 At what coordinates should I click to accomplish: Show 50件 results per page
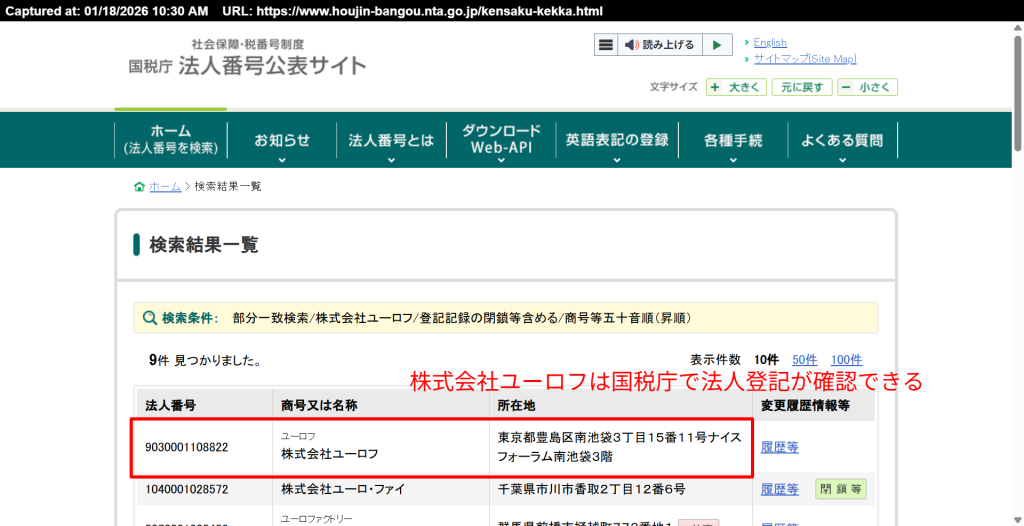tap(805, 360)
